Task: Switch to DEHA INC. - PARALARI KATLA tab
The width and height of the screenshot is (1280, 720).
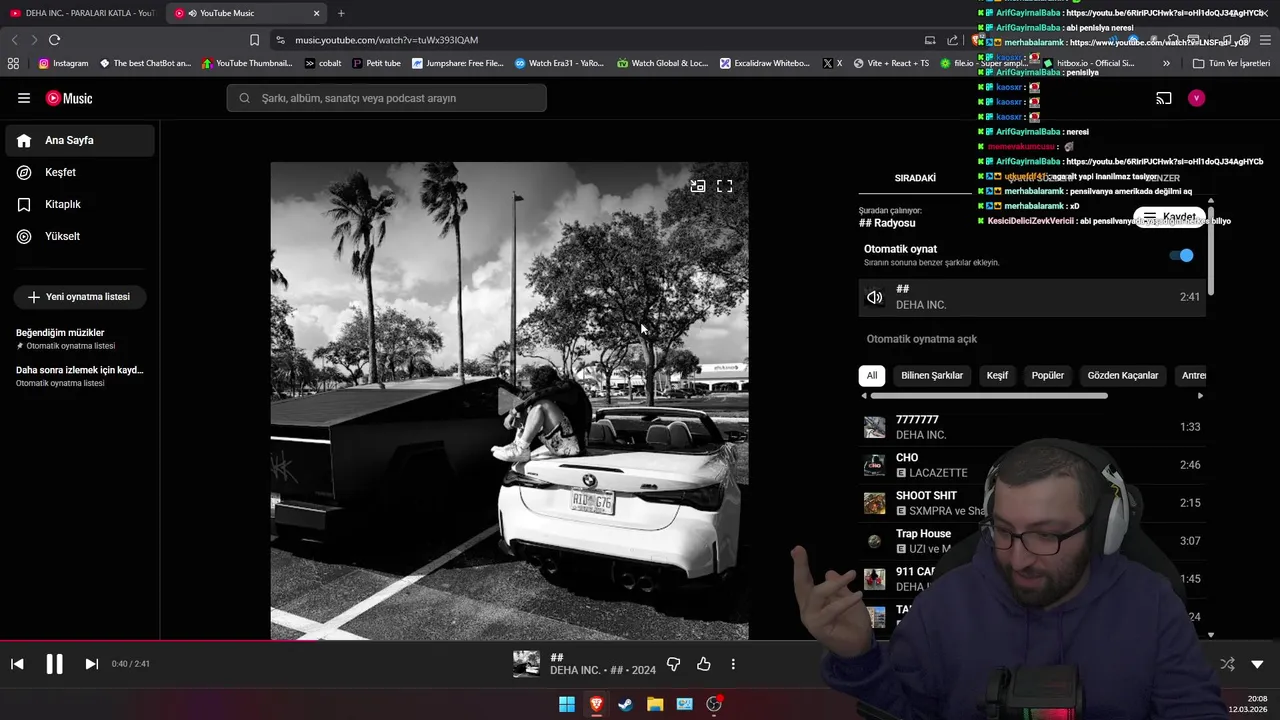Action: pyautogui.click(x=83, y=13)
